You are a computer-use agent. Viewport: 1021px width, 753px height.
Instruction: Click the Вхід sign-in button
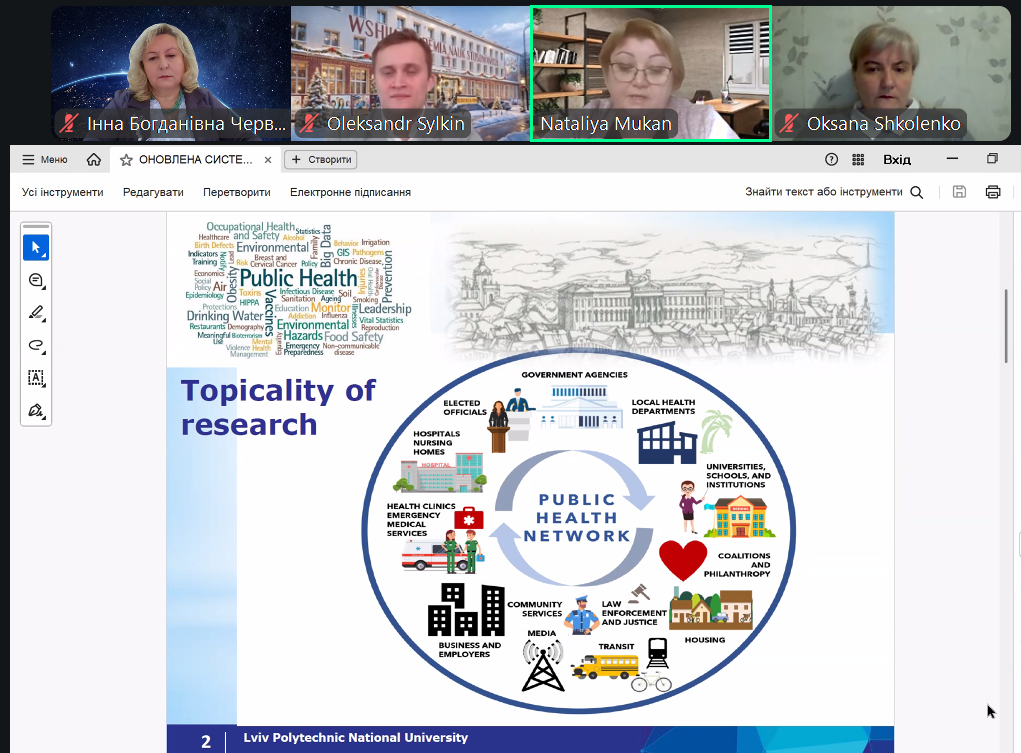(x=897, y=160)
